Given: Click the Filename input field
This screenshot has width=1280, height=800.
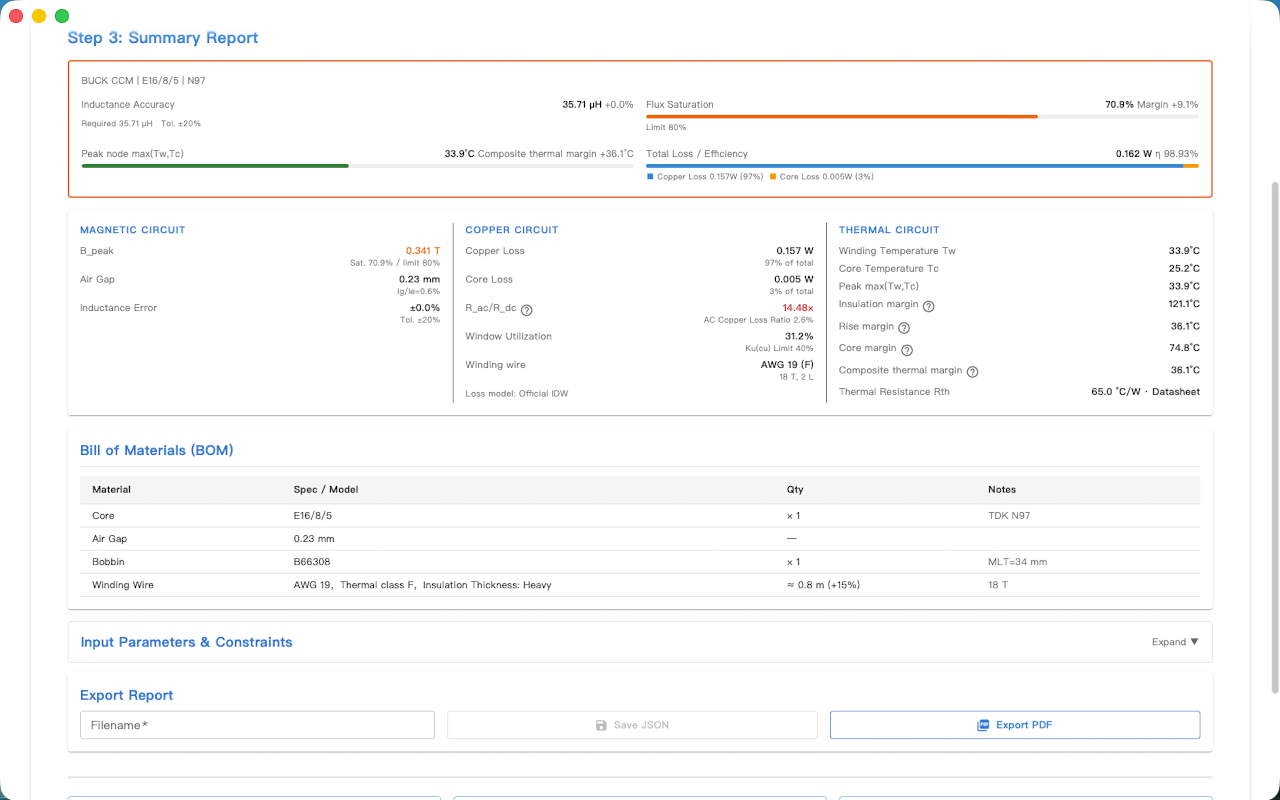Looking at the screenshot, I should 257,725.
